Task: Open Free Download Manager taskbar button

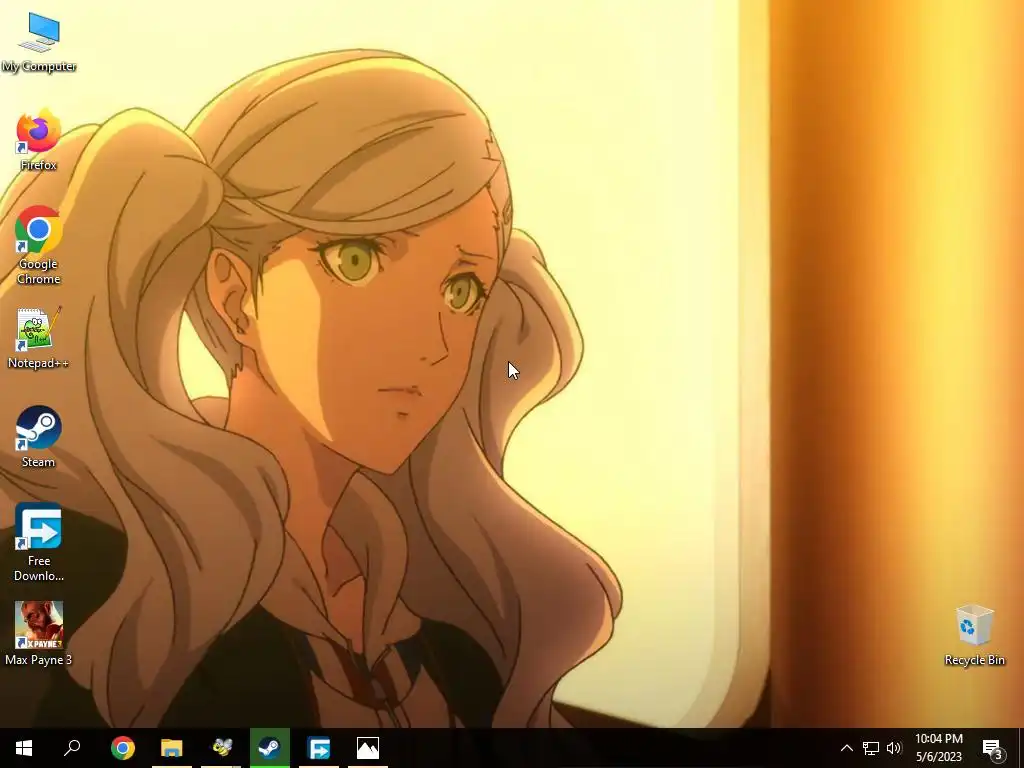Action: 319,748
